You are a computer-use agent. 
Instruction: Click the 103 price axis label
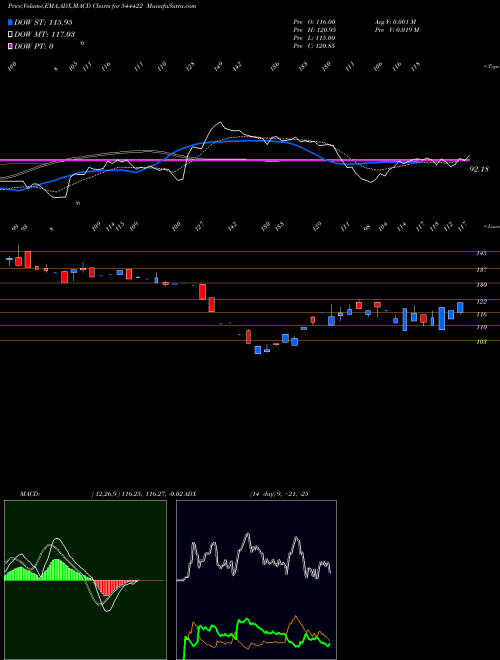481,342
